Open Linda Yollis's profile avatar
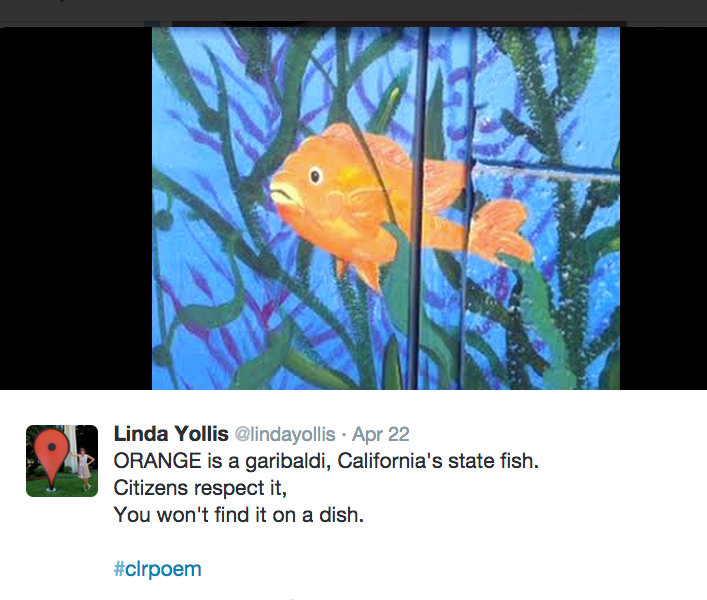 click(x=62, y=461)
